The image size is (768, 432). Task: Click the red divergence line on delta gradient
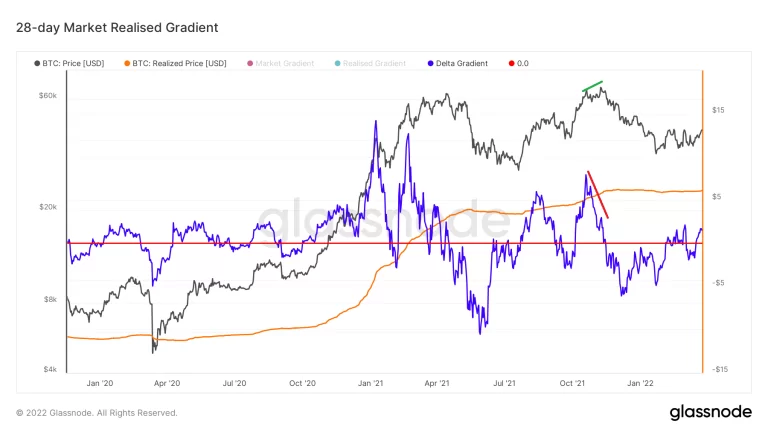(598, 195)
